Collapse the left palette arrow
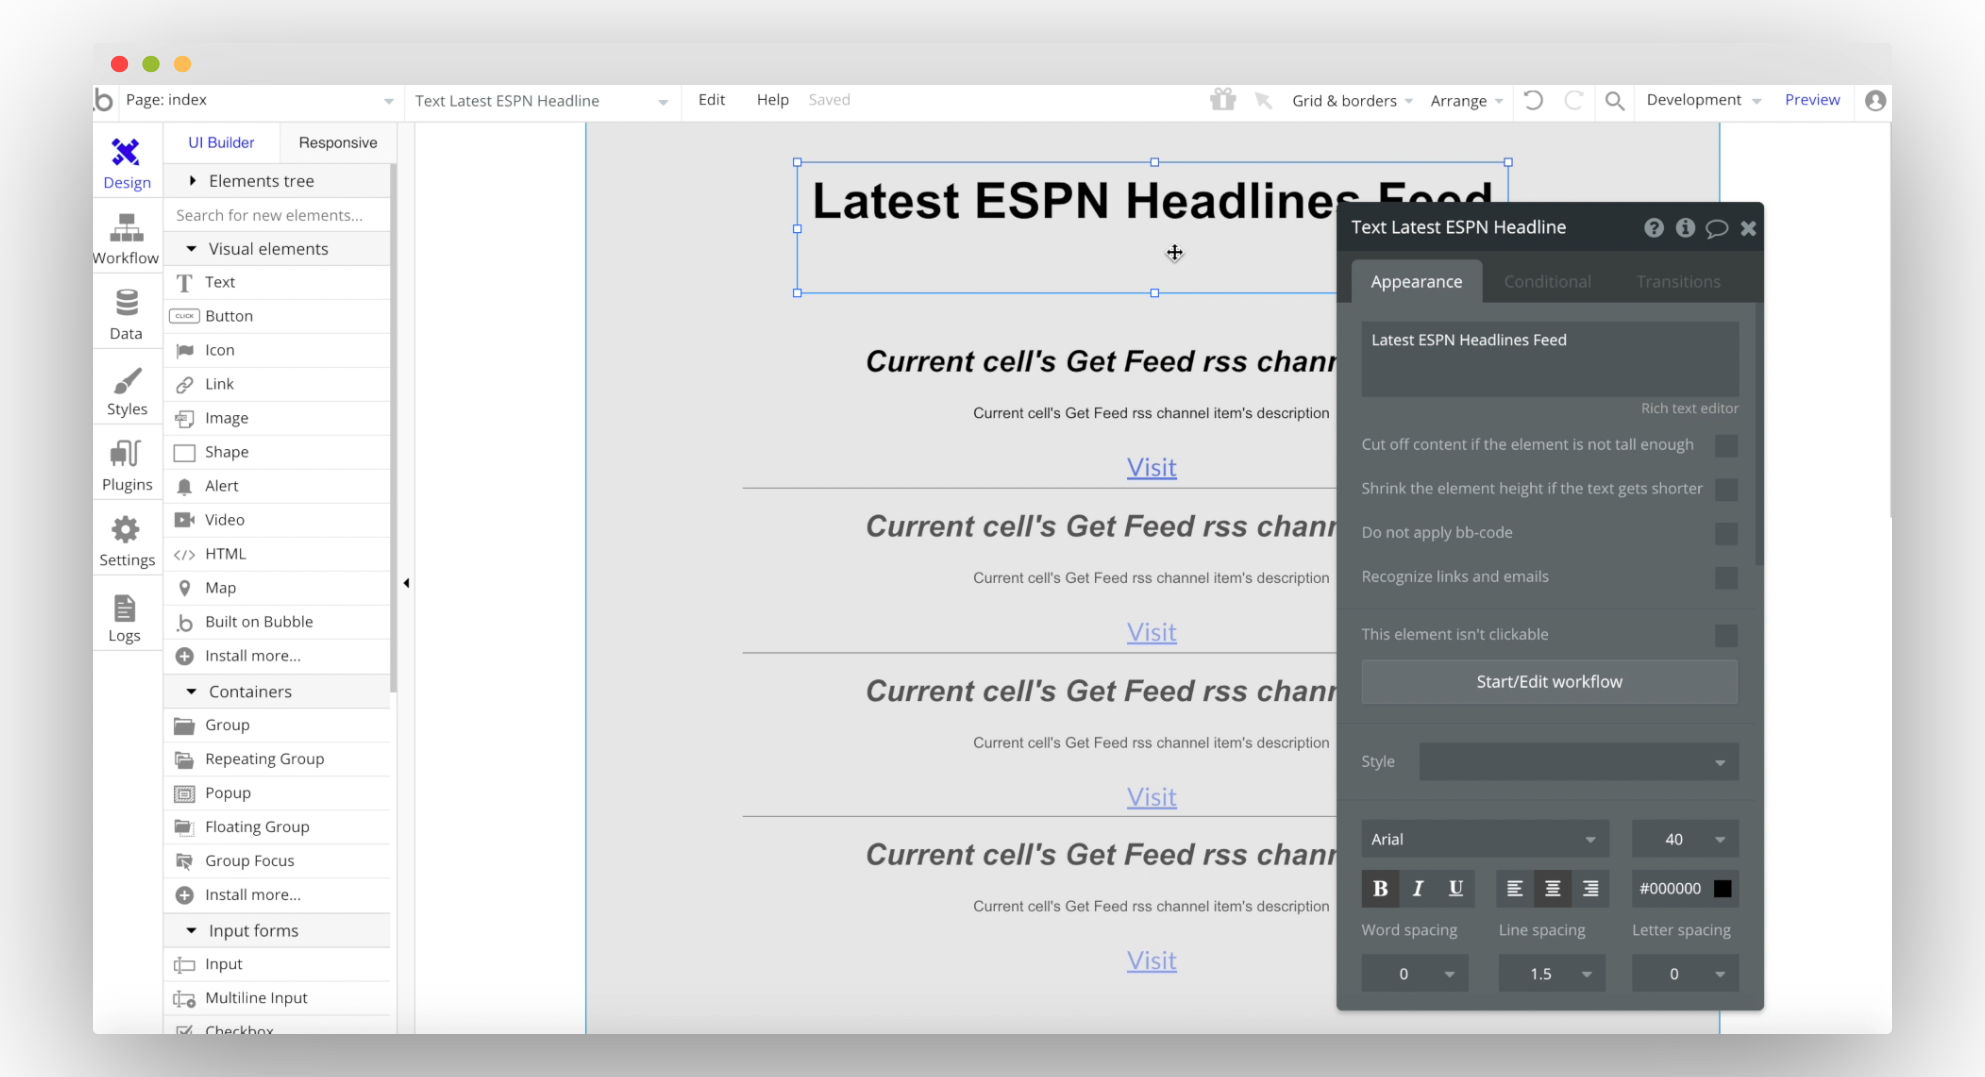This screenshot has height=1077, width=1985. tap(406, 583)
